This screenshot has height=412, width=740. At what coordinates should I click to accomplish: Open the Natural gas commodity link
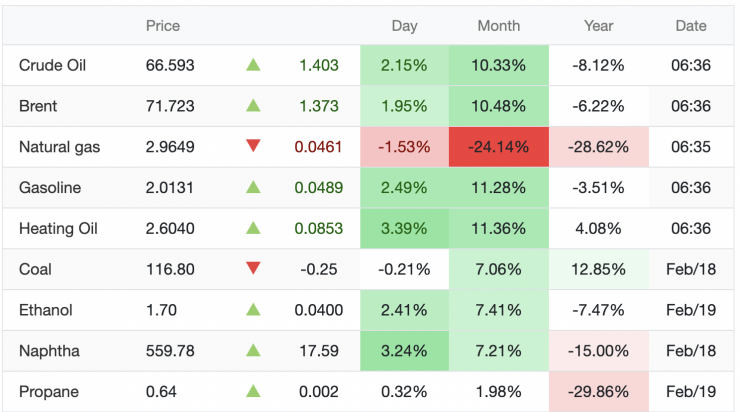coord(59,147)
